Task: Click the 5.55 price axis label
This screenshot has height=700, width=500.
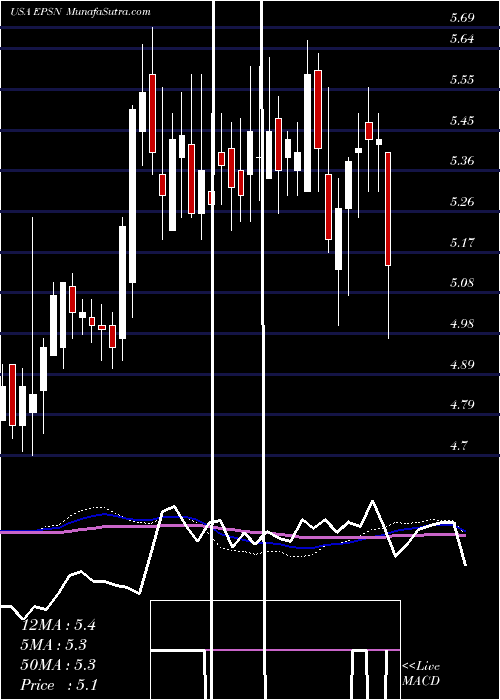Action: (462, 80)
